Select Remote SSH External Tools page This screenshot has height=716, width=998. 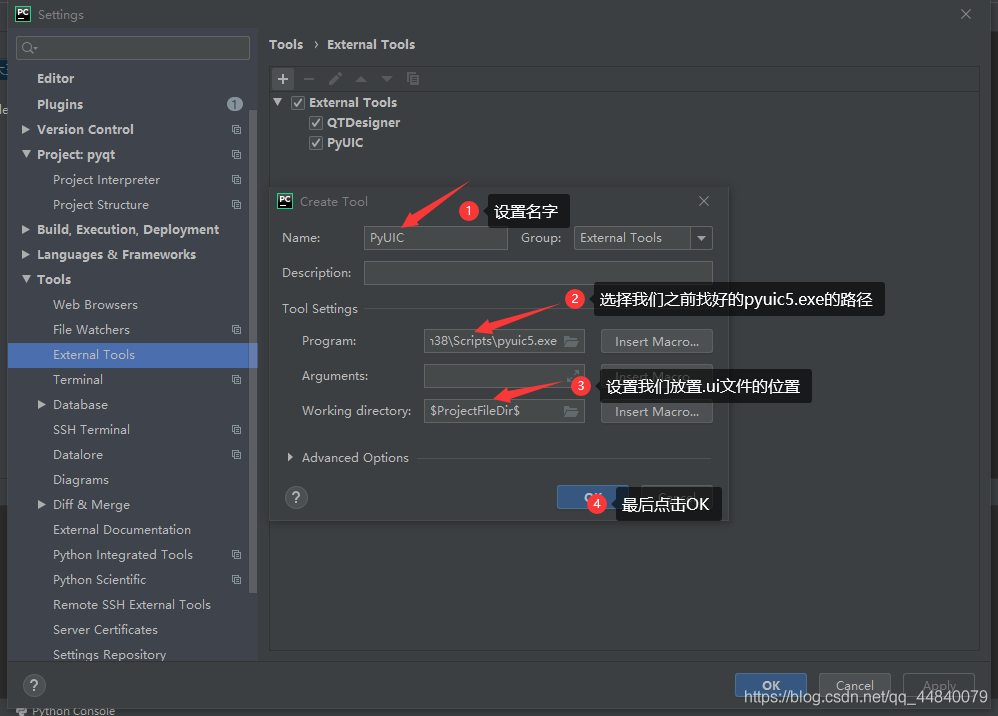click(x=132, y=605)
